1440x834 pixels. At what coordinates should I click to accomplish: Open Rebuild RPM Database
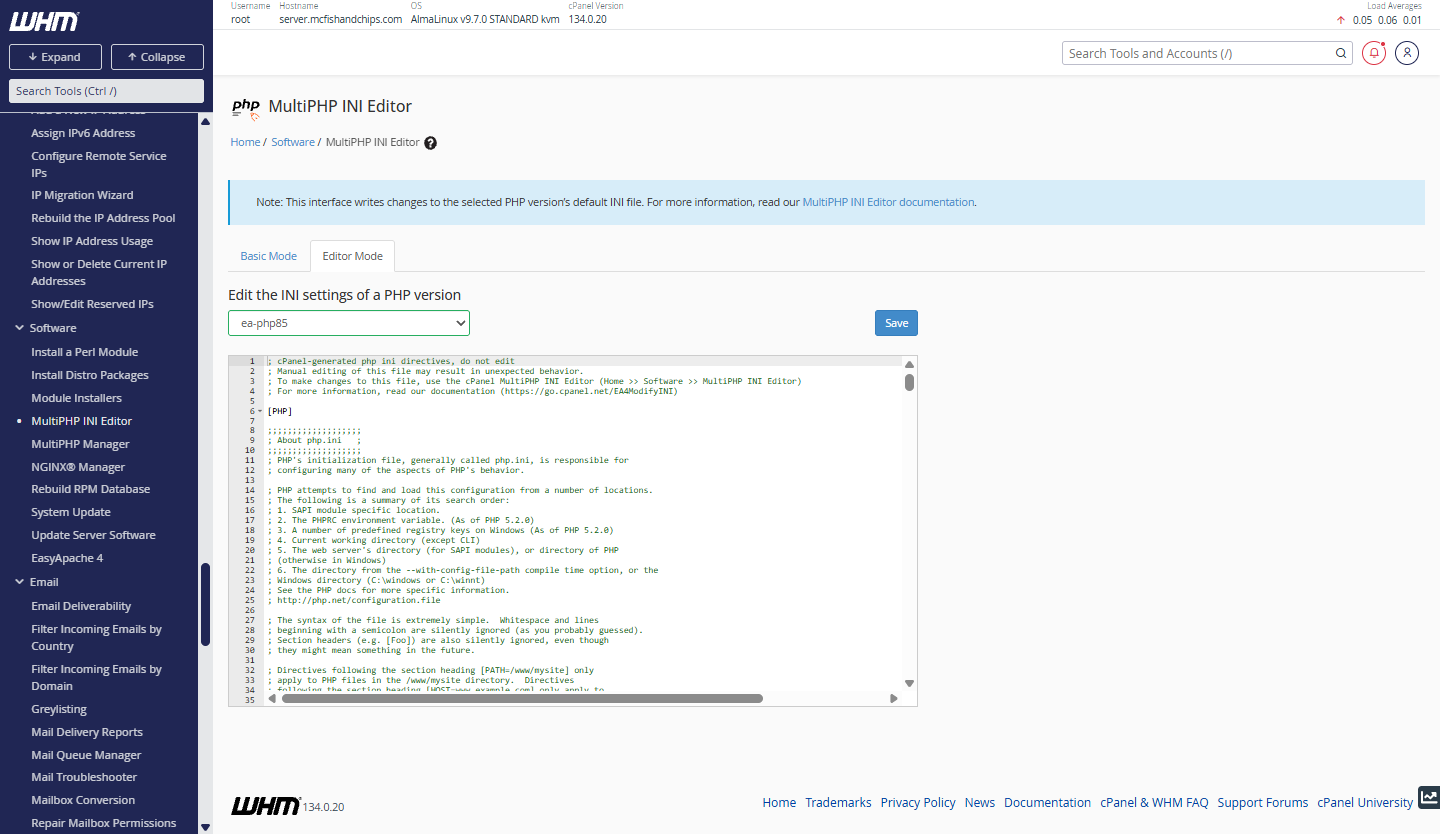click(x=90, y=489)
